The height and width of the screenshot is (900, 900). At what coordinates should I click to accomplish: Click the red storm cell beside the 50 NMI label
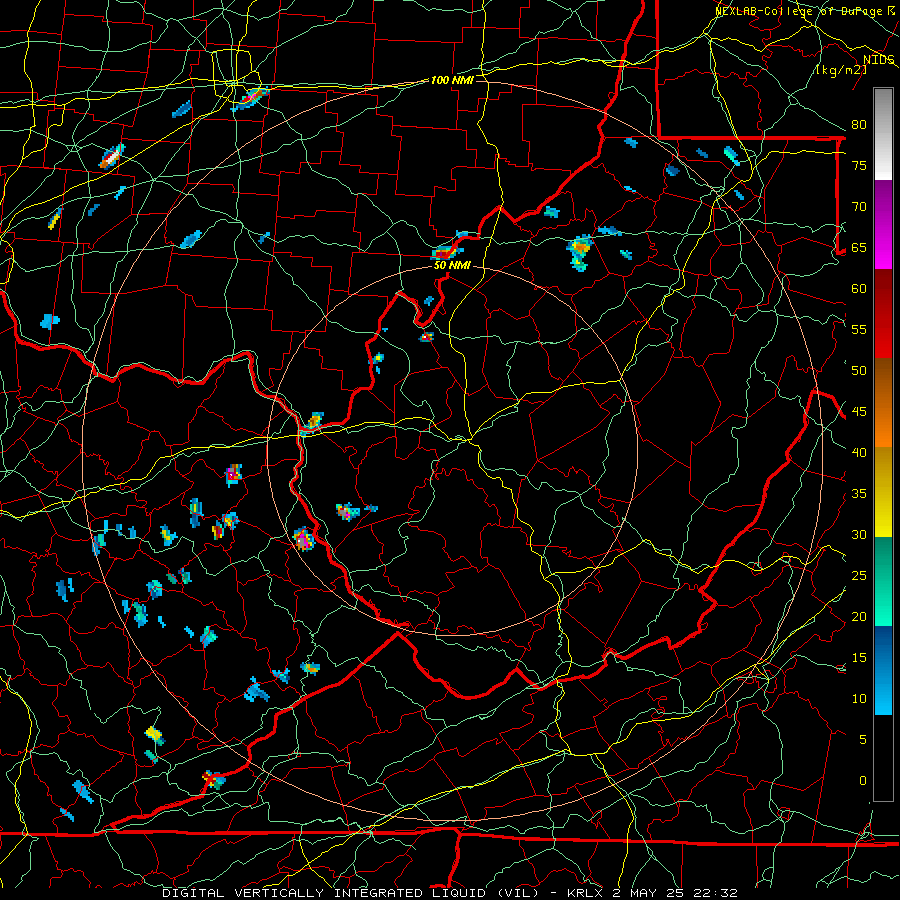click(443, 253)
